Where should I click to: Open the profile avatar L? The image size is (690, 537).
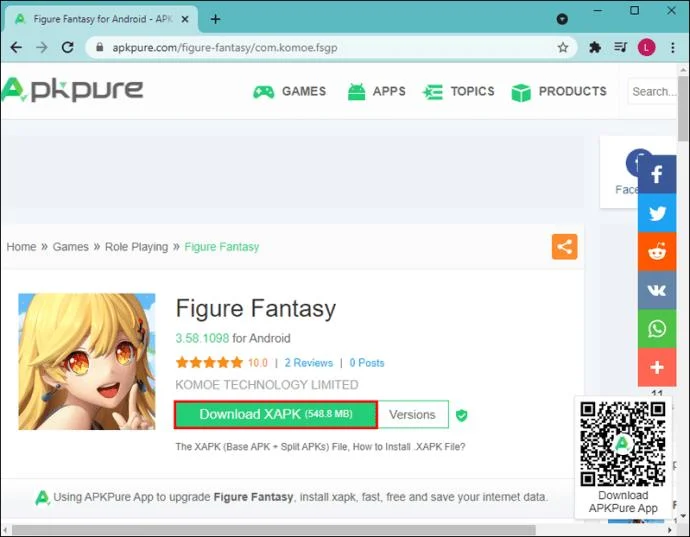646,47
